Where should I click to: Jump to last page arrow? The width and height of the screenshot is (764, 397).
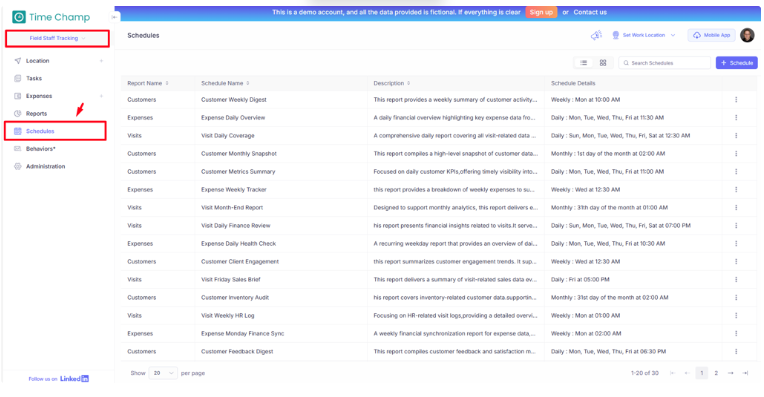click(x=745, y=373)
